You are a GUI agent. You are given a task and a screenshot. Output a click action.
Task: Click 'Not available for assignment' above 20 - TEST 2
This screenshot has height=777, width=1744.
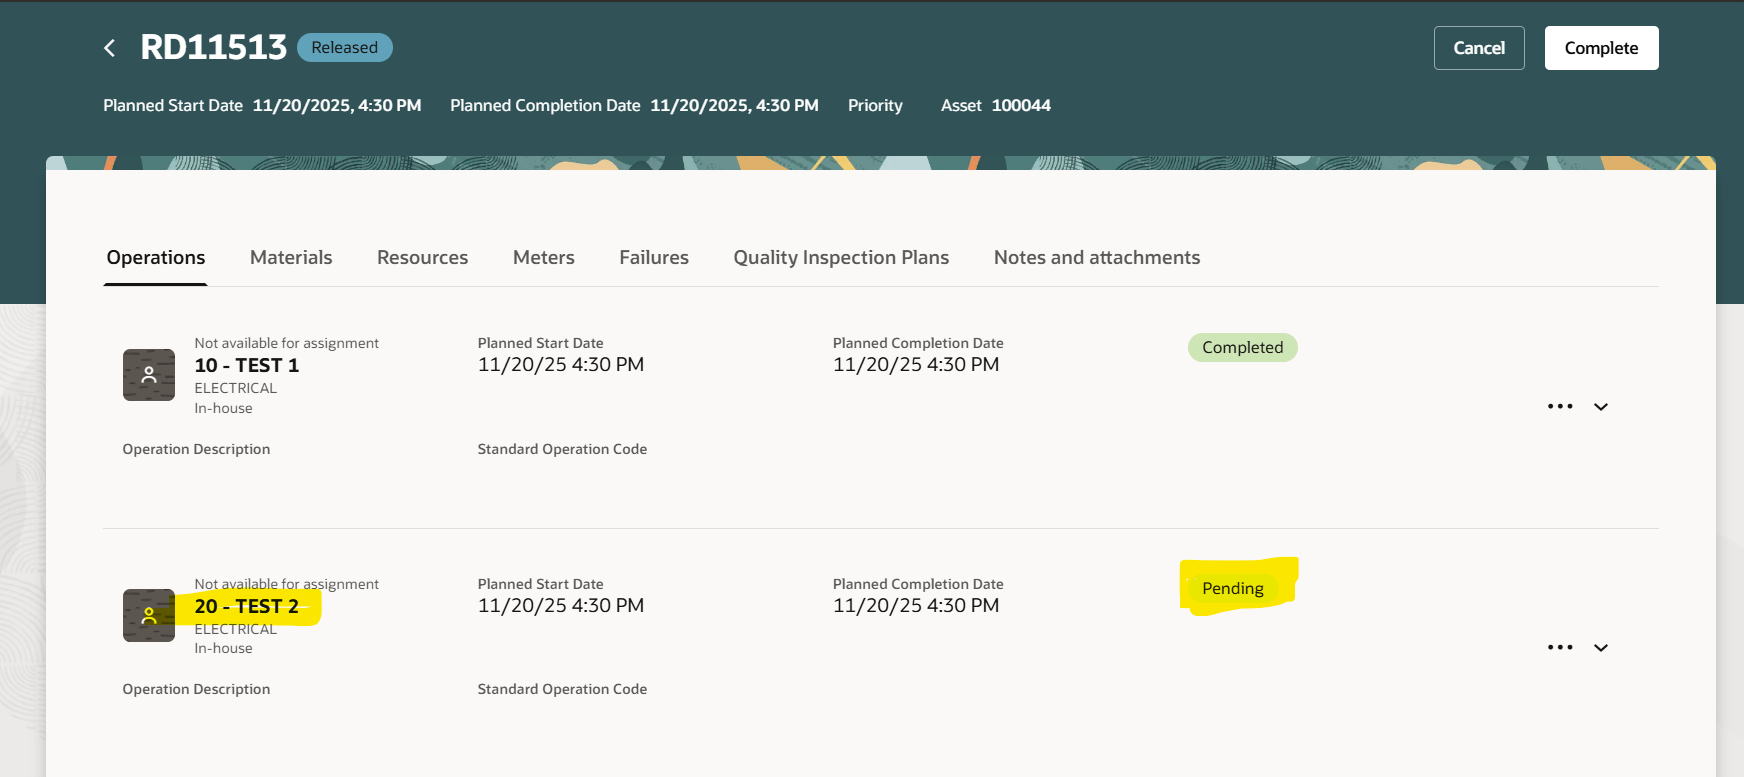pyautogui.click(x=286, y=584)
